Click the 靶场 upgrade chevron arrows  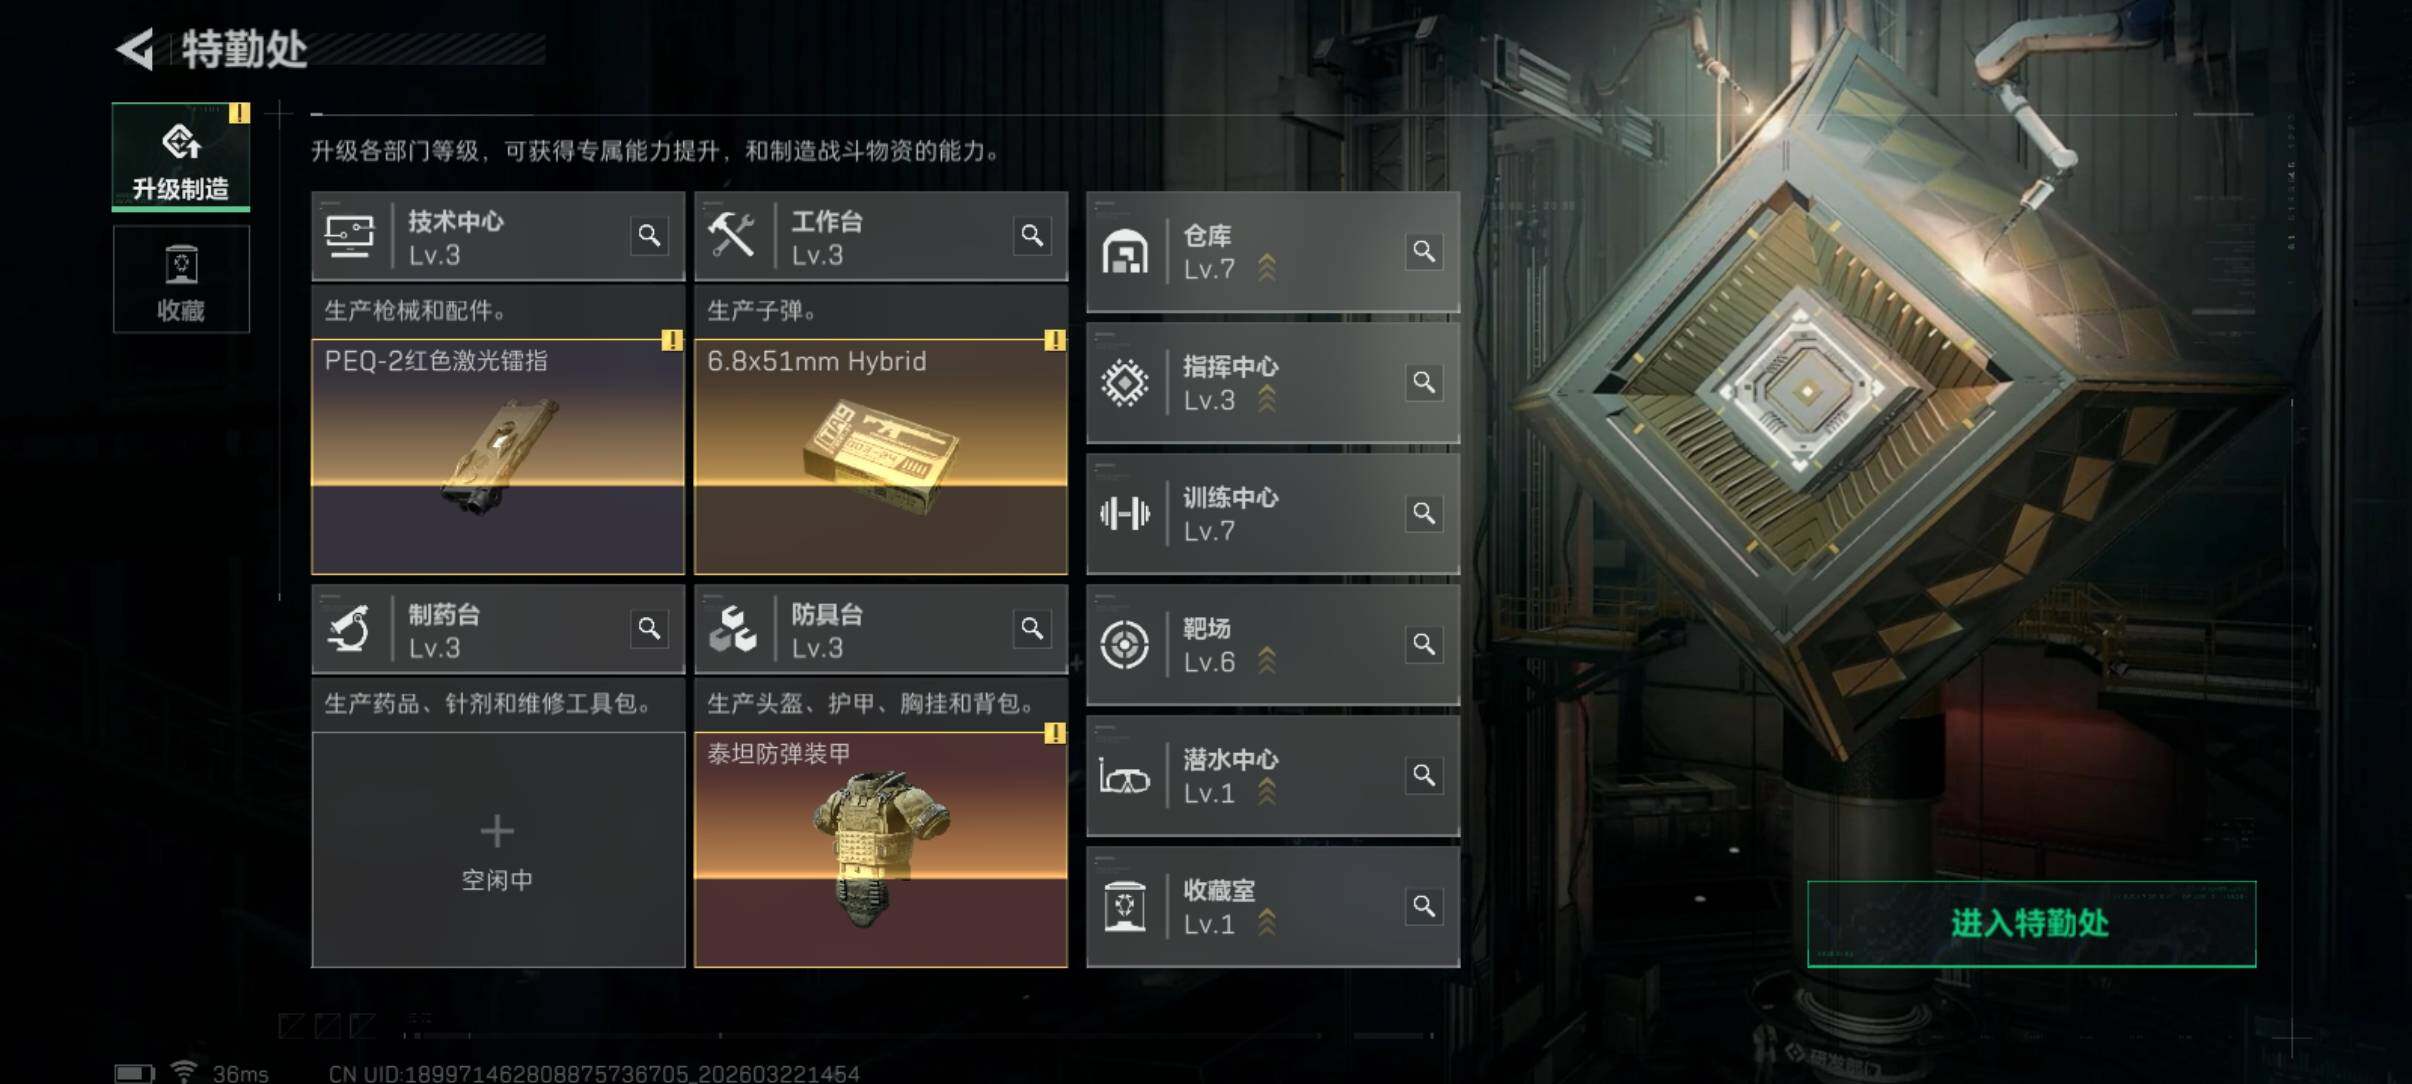(x=1267, y=661)
